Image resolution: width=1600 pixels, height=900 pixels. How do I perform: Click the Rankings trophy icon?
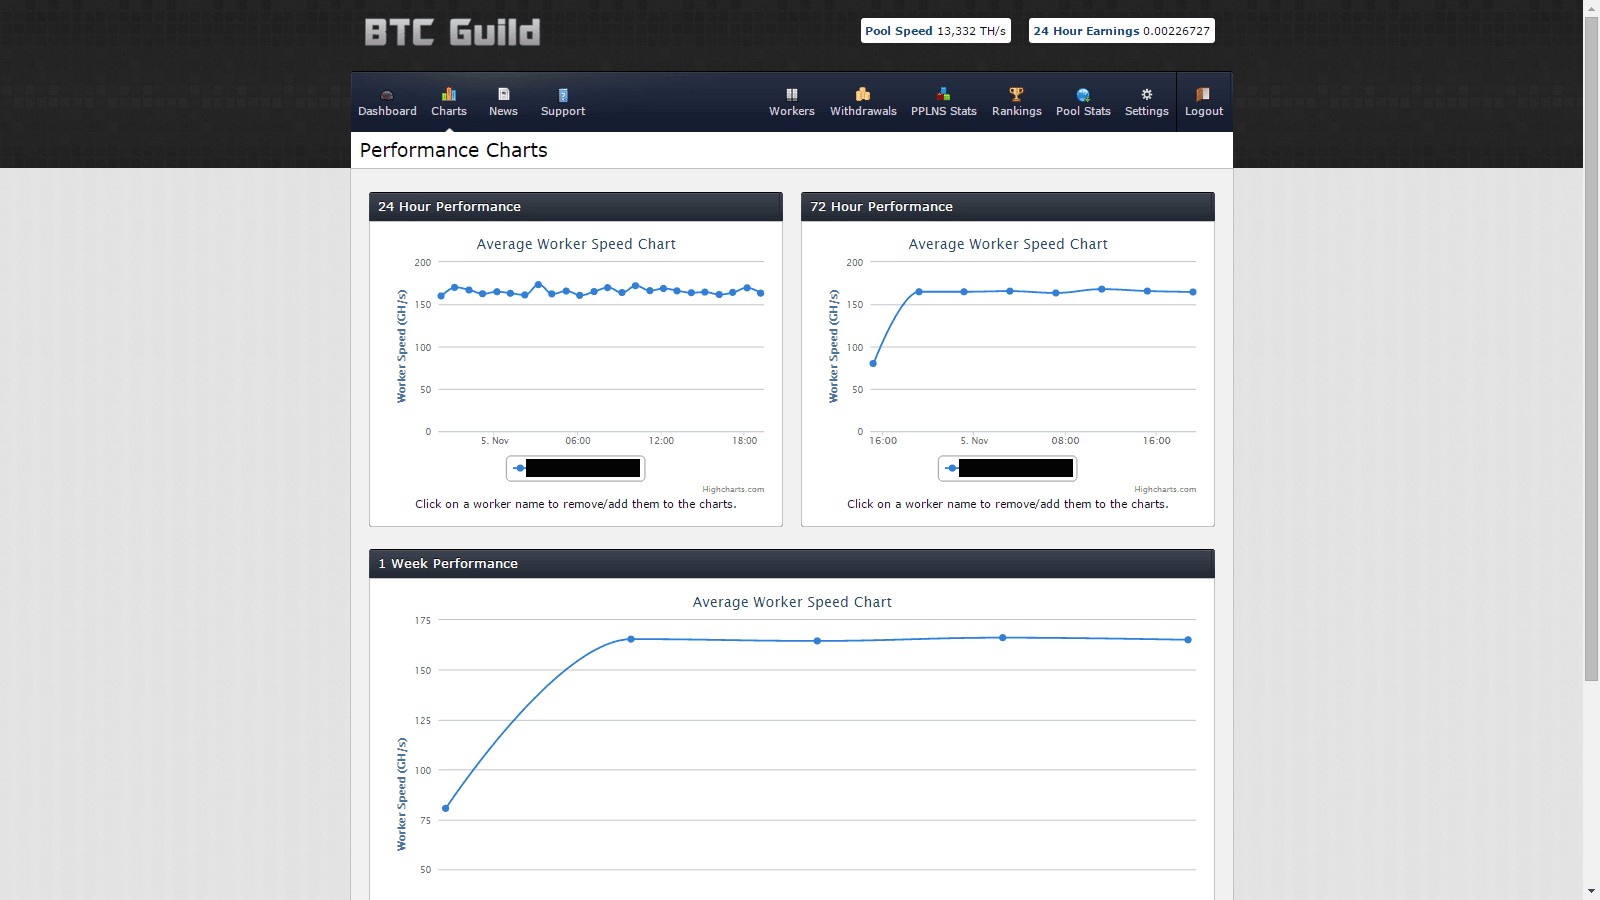(1016, 94)
